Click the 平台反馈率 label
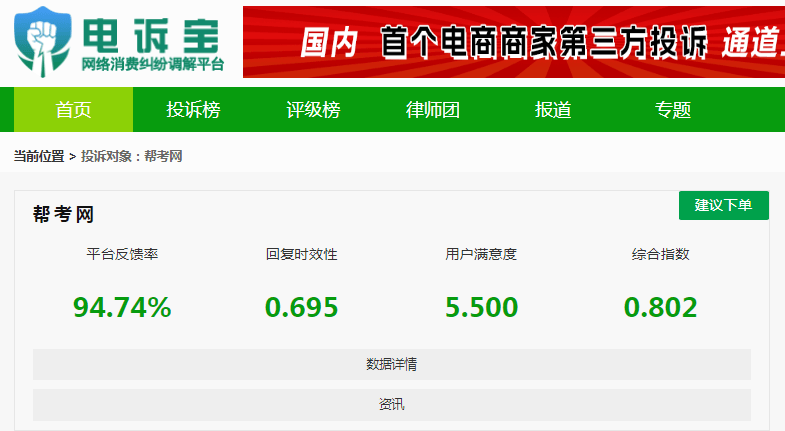This screenshot has width=785, height=431. click(x=122, y=254)
